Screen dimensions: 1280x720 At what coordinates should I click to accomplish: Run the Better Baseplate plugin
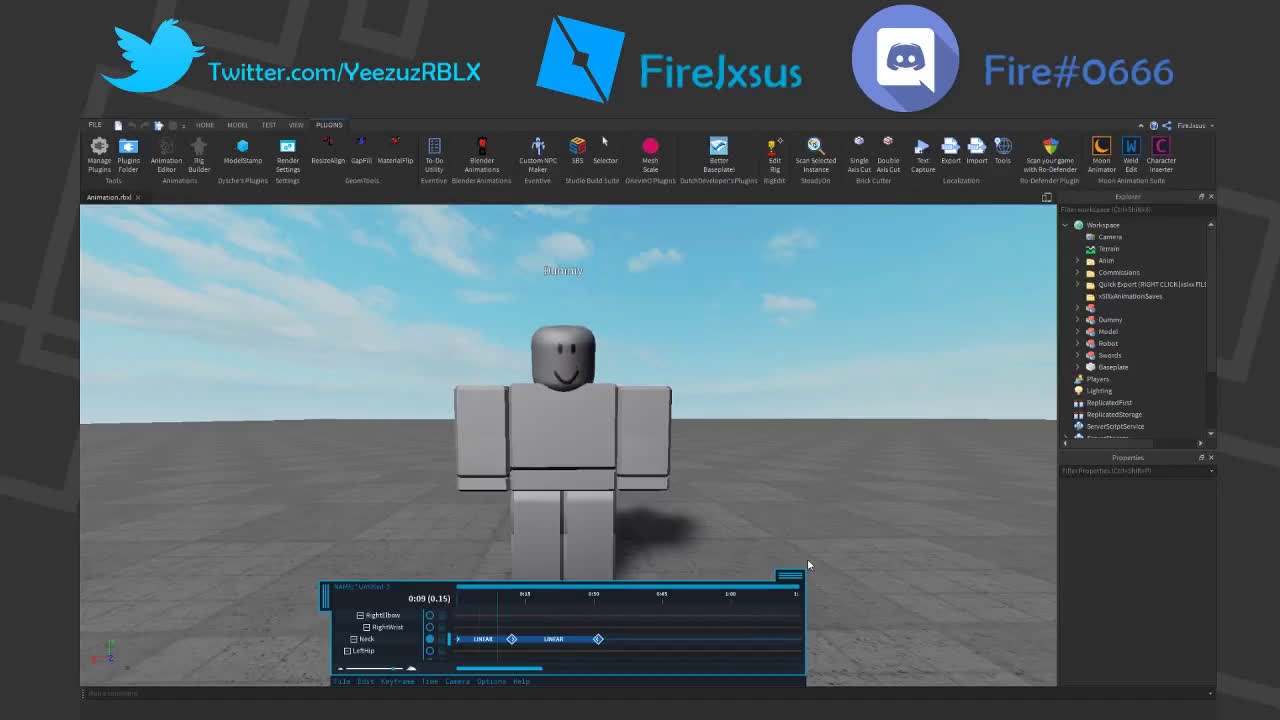point(719,155)
